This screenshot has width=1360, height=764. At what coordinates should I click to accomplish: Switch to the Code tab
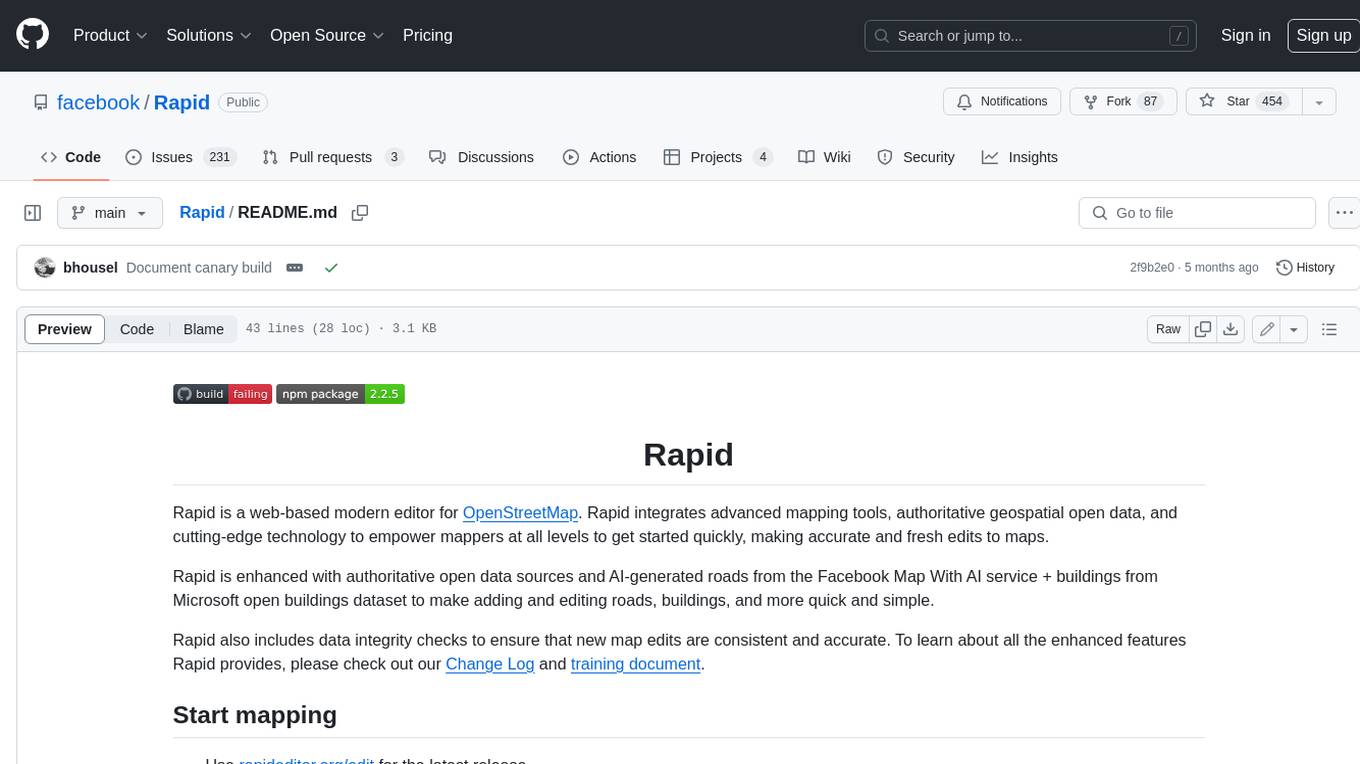[x=71, y=157]
